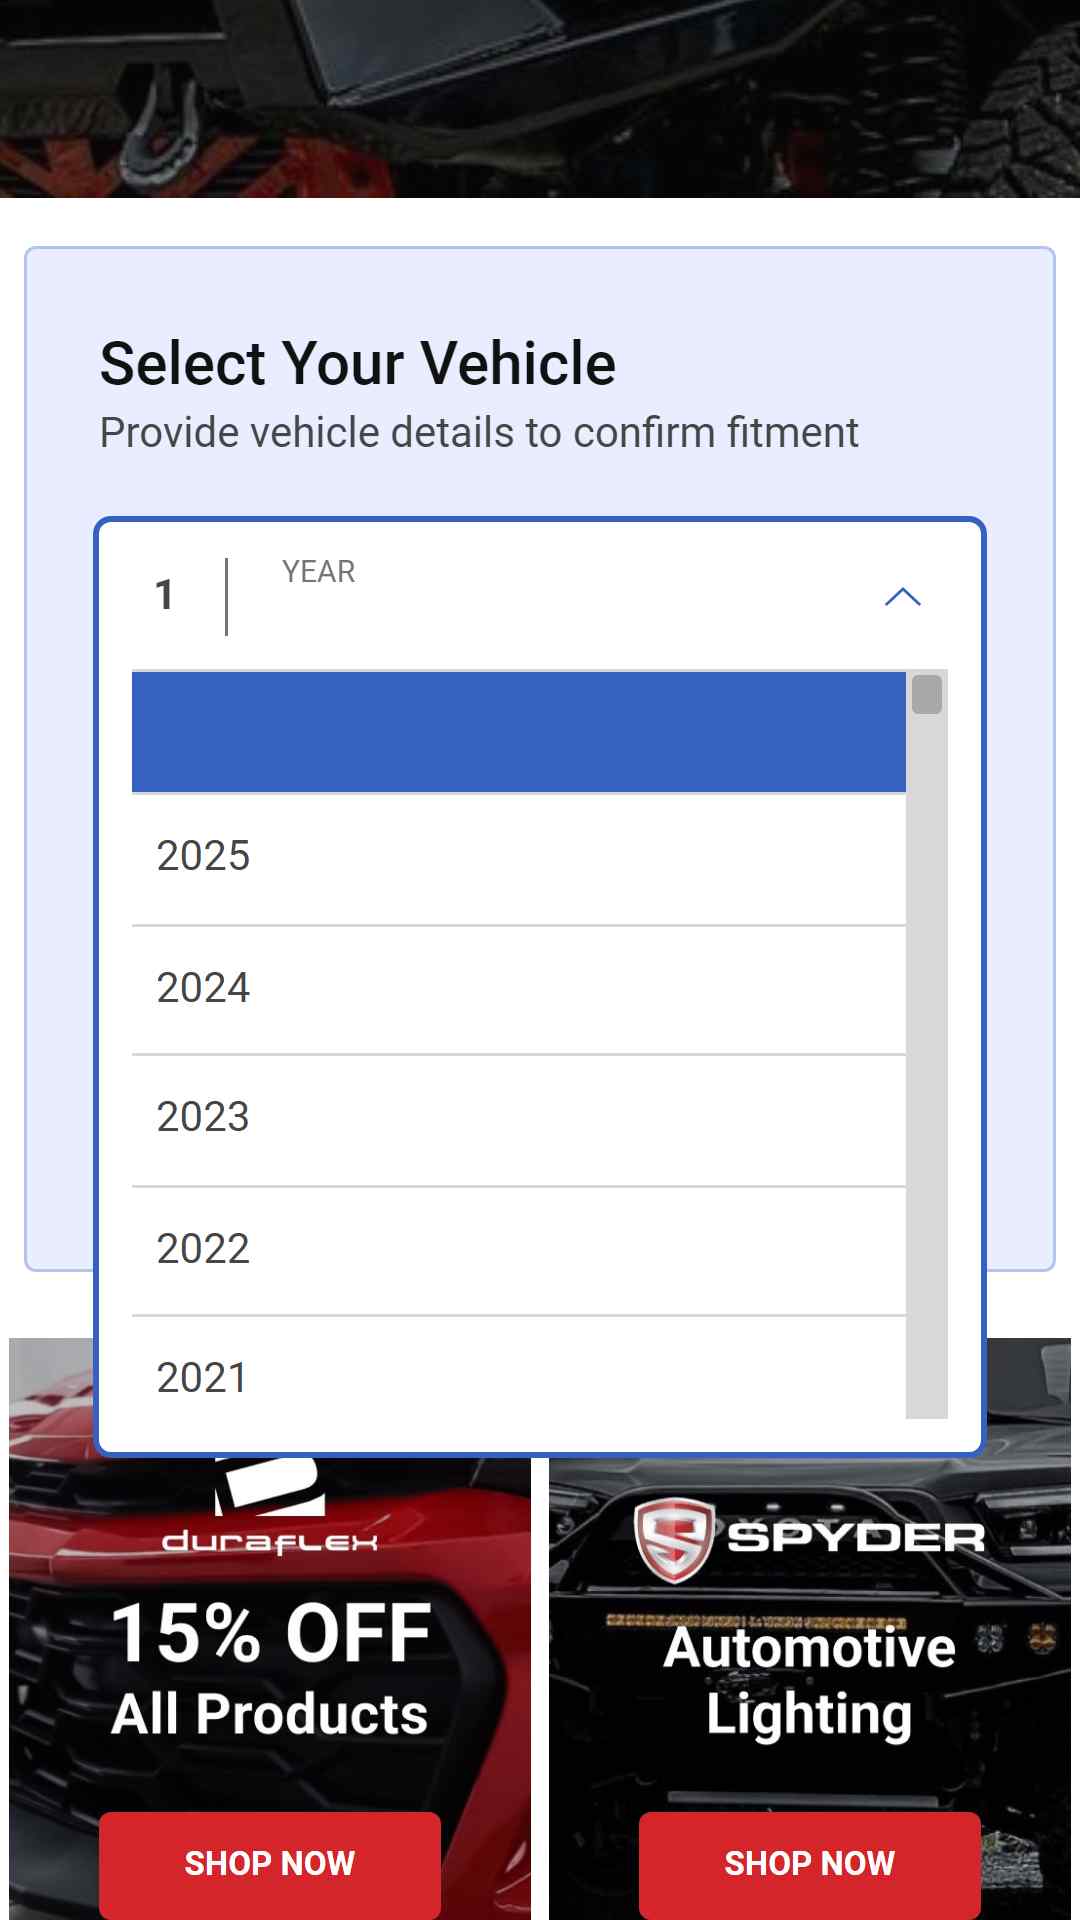This screenshot has width=1080, height=1920.
Task: Click the year list scrollbar thumb
Action: tap(927, 694)
